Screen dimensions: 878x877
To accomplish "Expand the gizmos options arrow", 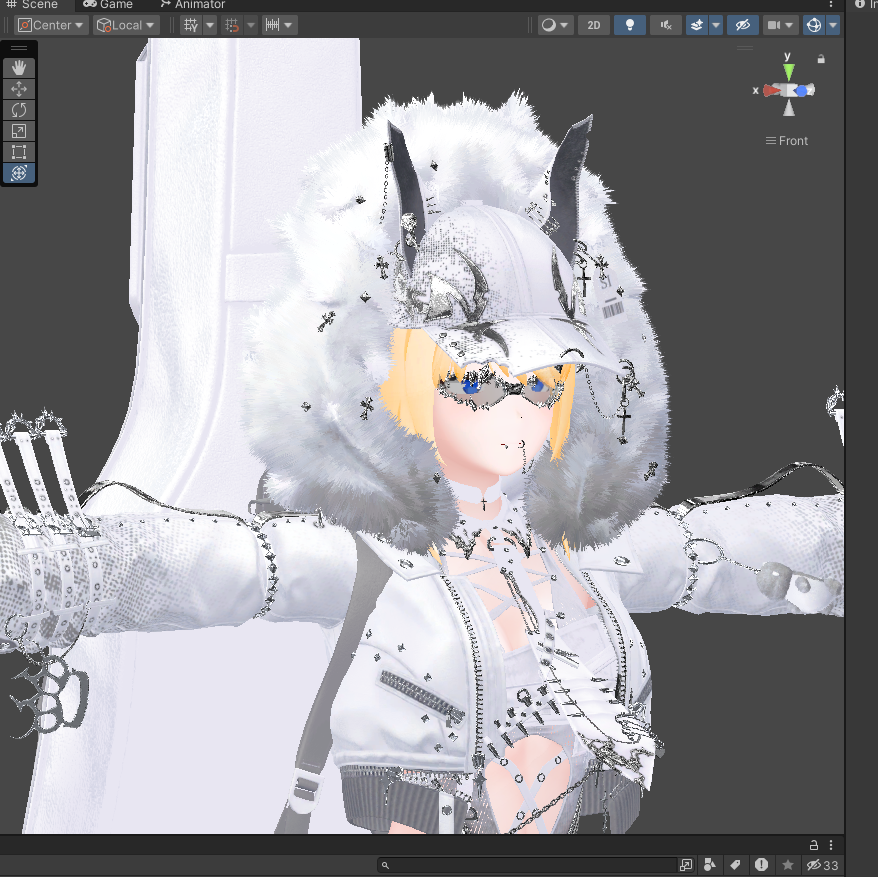I will coord(833,25).
